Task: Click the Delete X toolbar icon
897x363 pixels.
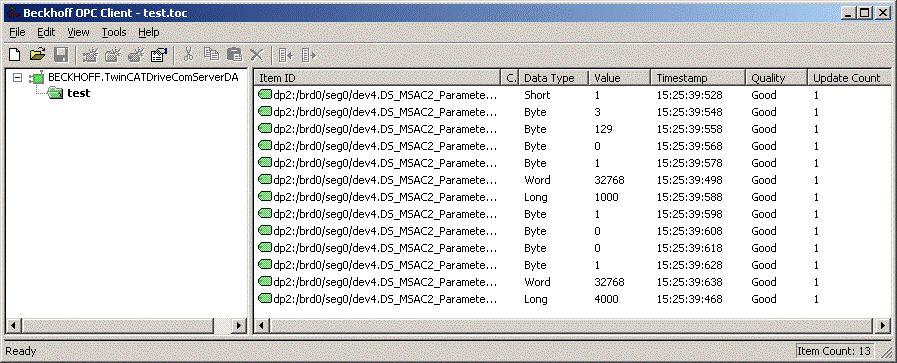Action: pyautogui.click(x=256, y=55)
